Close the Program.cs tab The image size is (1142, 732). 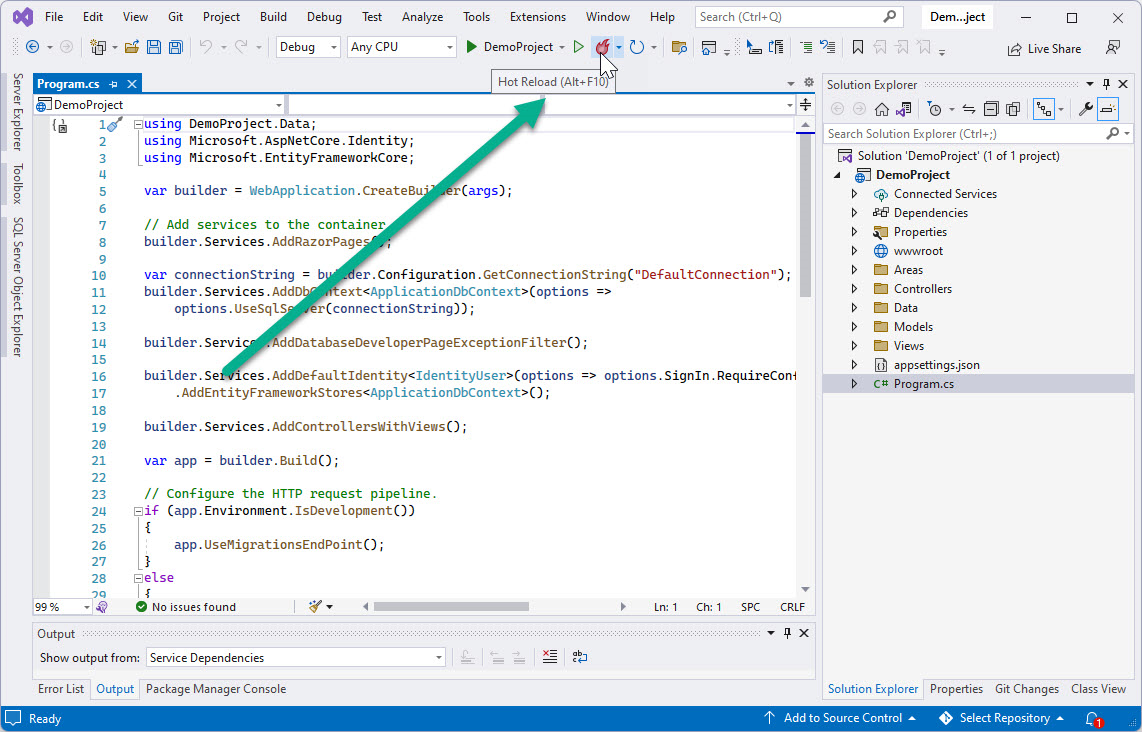(x=132, y=84)
